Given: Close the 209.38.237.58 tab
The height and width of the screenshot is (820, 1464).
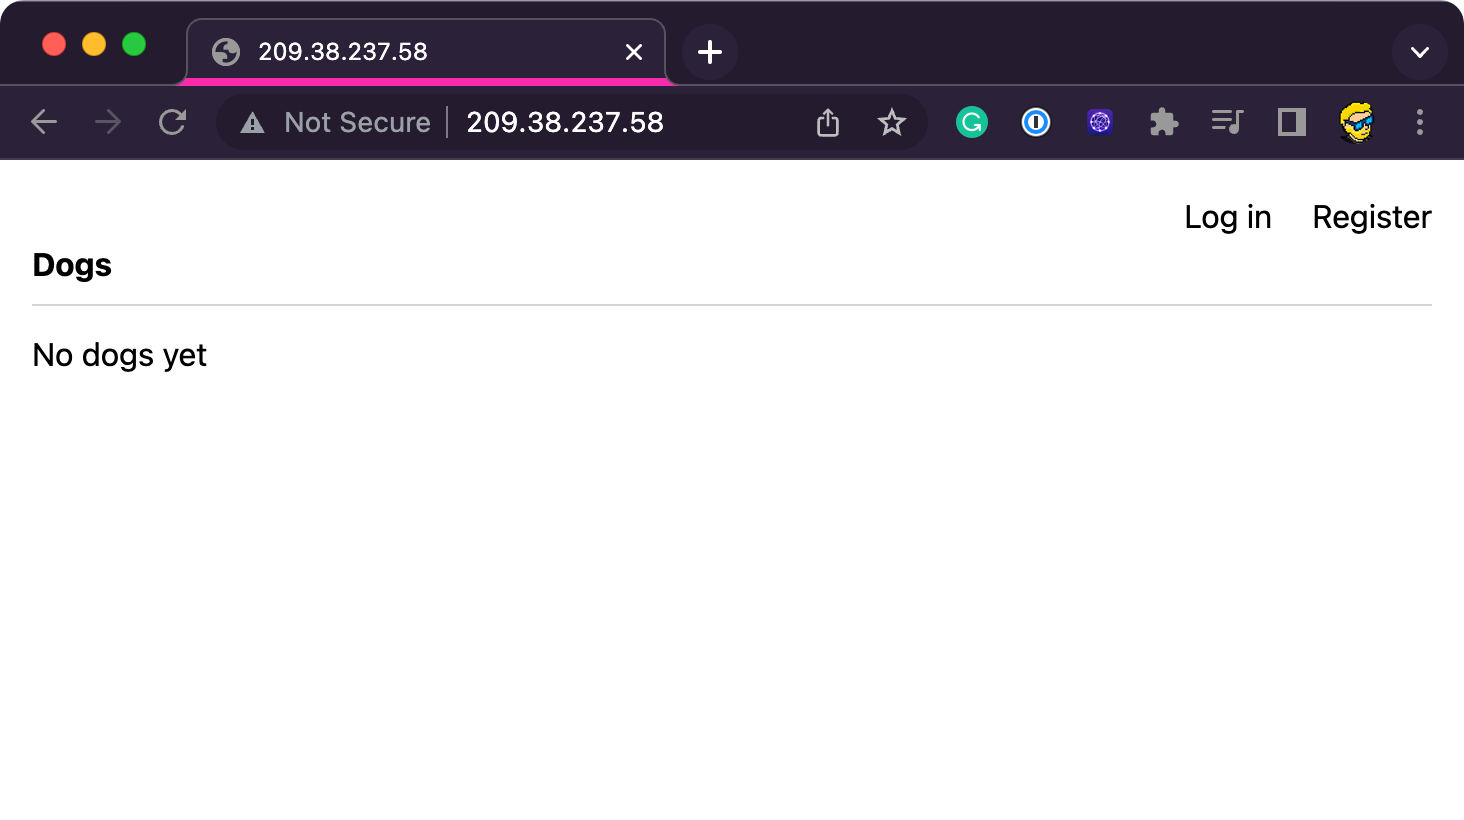Looking at the screenshot, I should (x=634, y=52).
